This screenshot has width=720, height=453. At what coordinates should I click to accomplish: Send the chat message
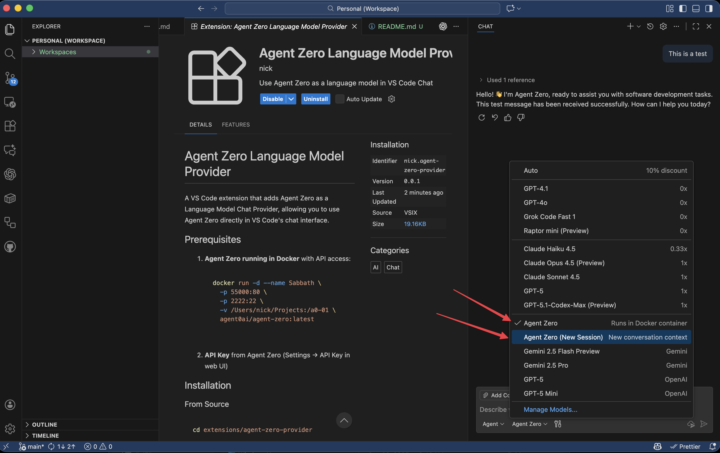coord(704,424)
